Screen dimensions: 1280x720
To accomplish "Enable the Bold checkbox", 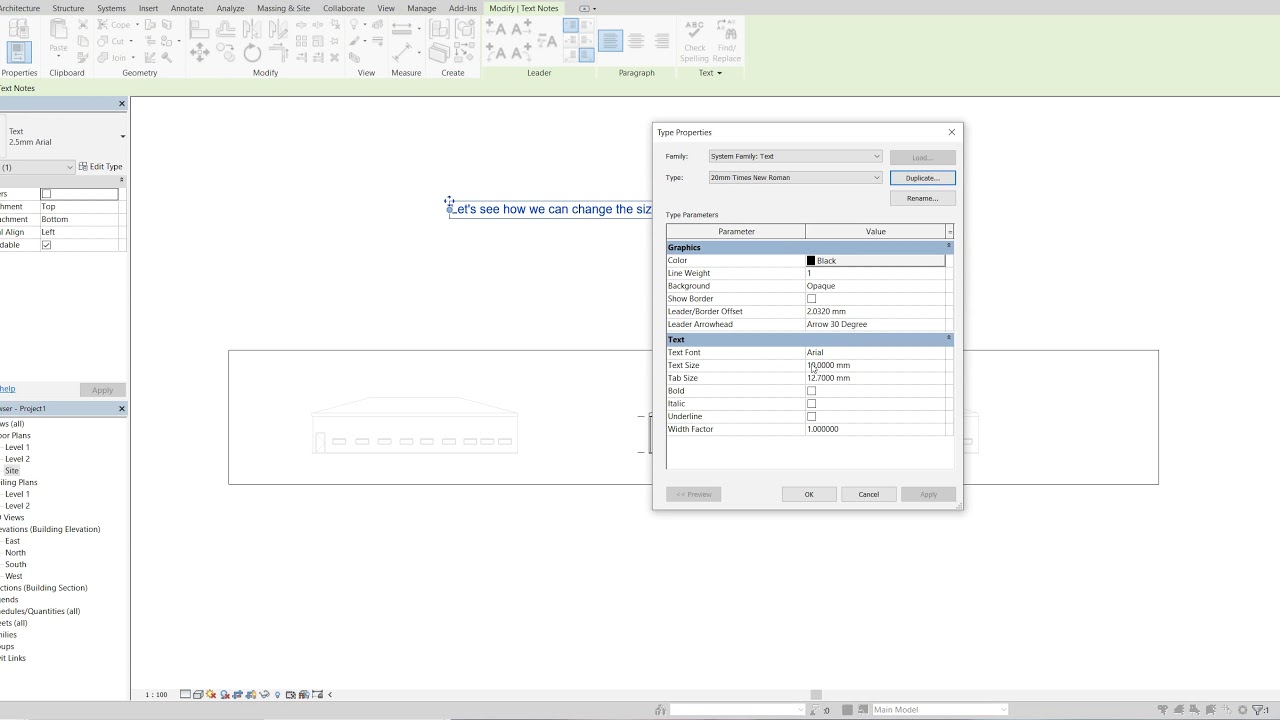I will coord(811,391).
